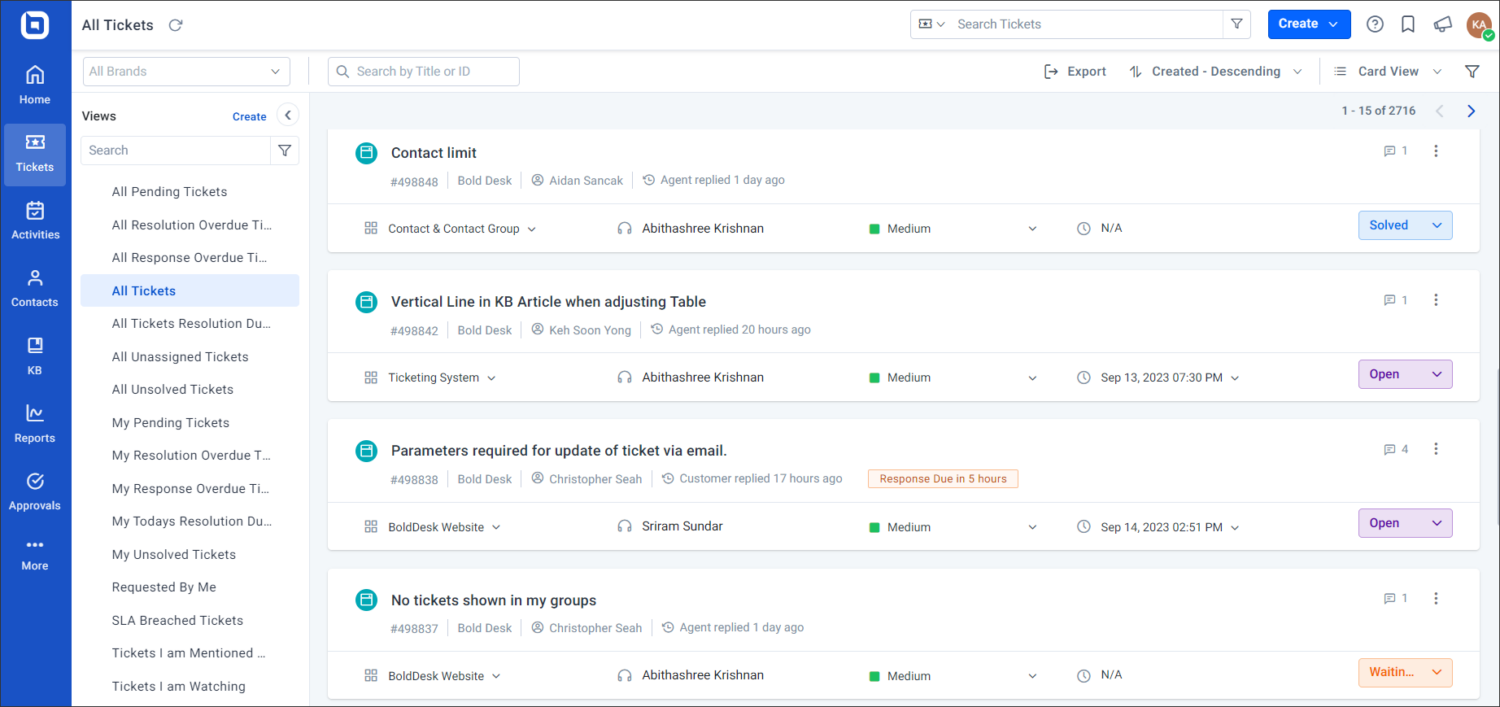Change the Solved status on Contact limit ticket

1405,225
